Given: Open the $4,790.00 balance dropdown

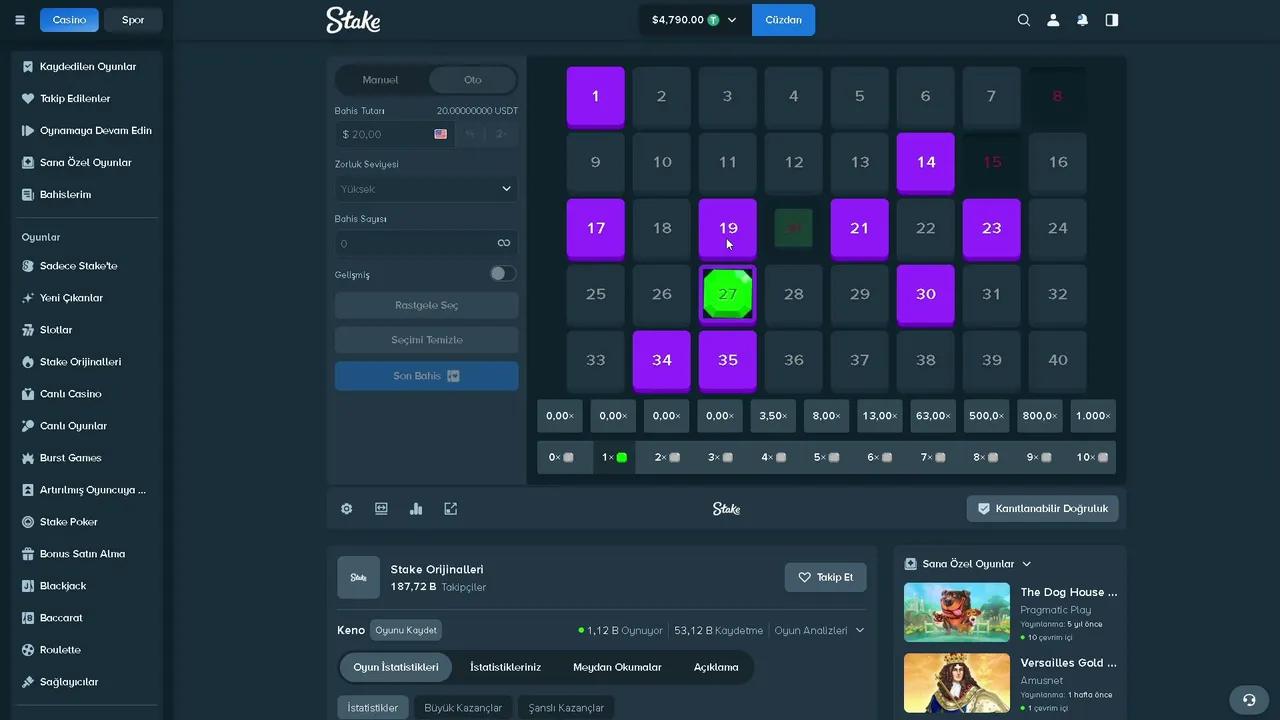Looking at the screenshot, I should (x=694, y=20).
